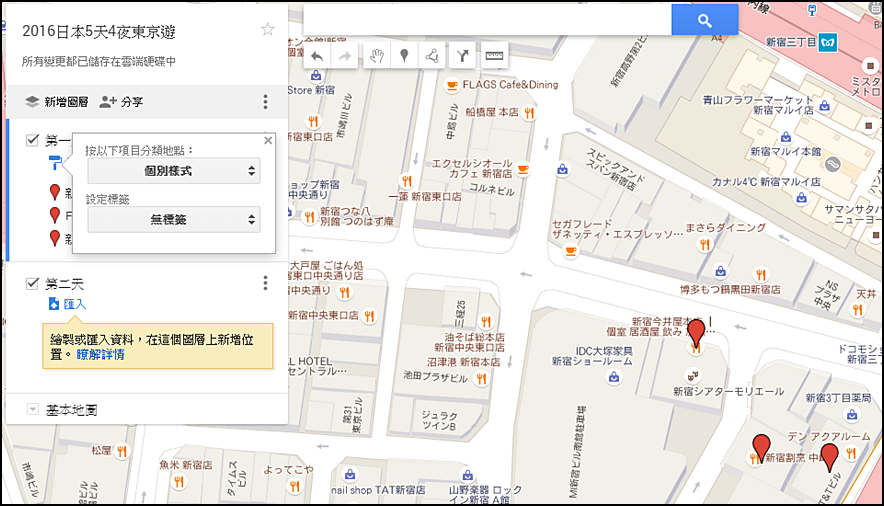Click the まさらダイニング restaurant icon

click(705, 245)
